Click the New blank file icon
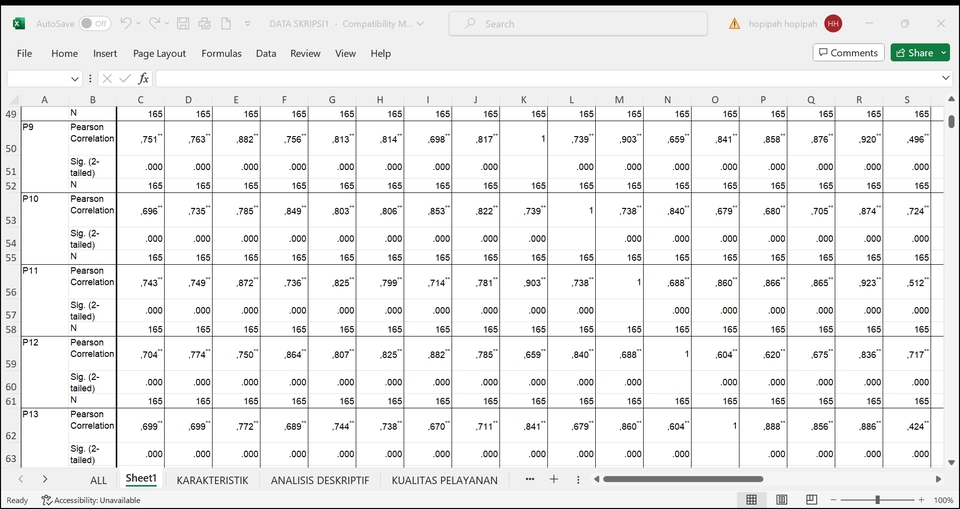Image resolution: width=960 pixels, height=509 pixels. [x=226, y=24]
